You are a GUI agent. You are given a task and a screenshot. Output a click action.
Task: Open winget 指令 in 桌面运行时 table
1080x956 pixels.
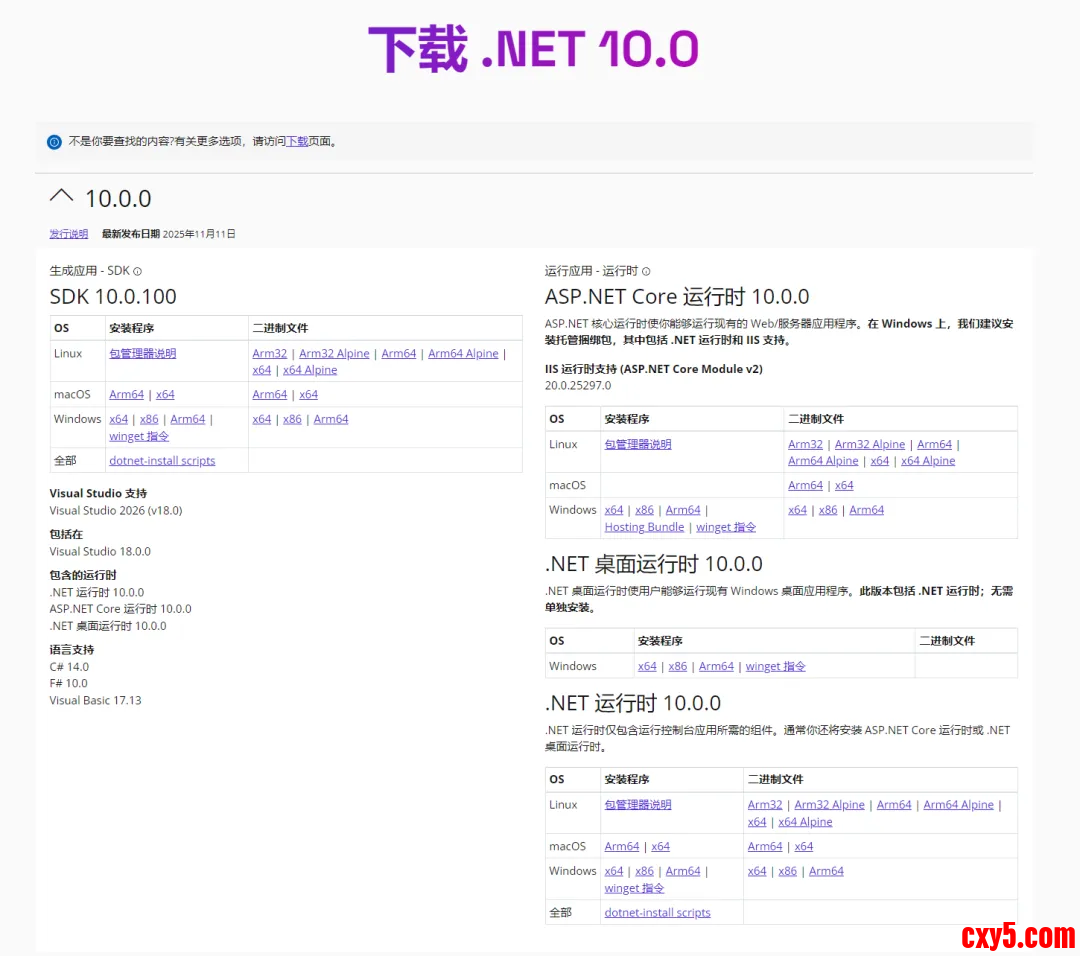click(775, 666)
